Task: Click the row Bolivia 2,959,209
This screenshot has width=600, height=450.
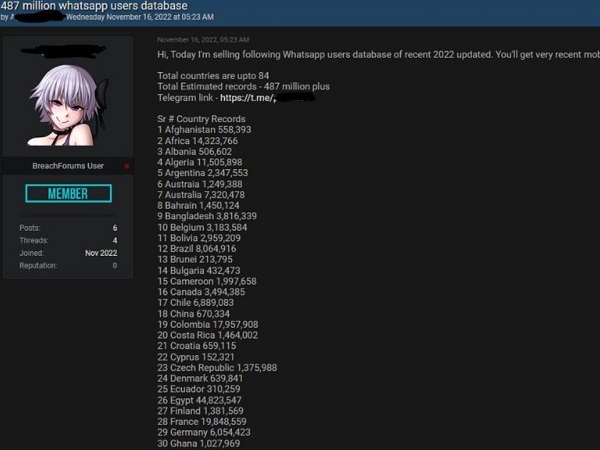Action: [199, 238]
